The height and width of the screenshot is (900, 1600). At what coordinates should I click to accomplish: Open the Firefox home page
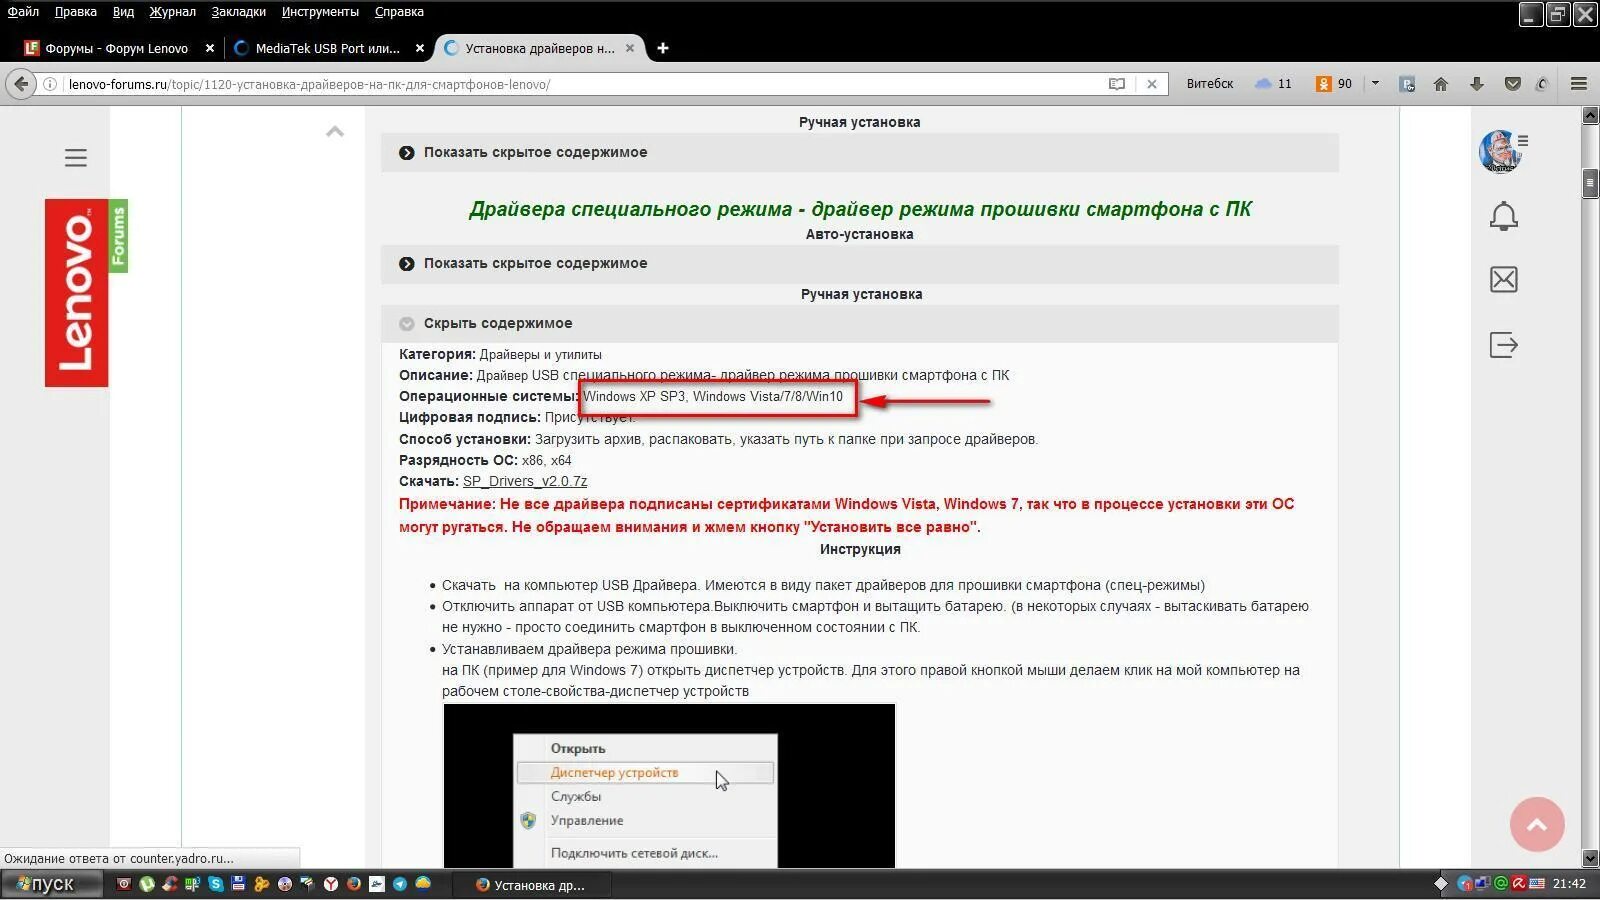(x=1440, y=84)
